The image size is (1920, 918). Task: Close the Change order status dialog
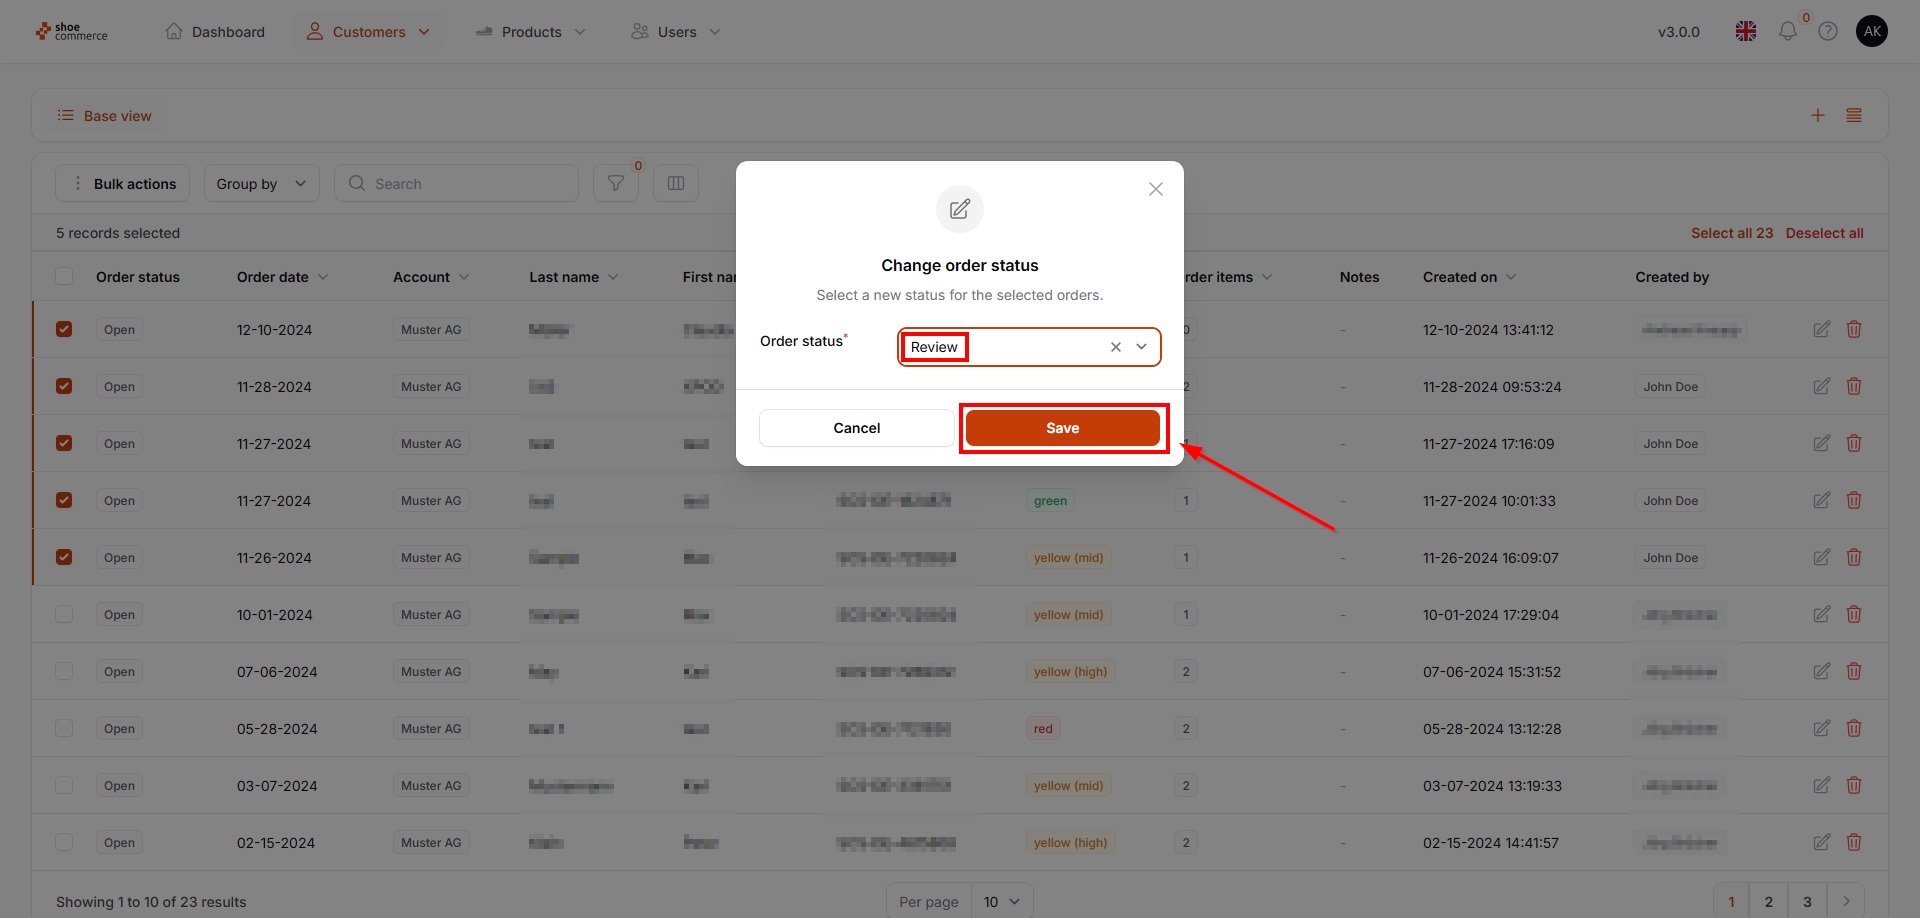tap(1156, 189)
